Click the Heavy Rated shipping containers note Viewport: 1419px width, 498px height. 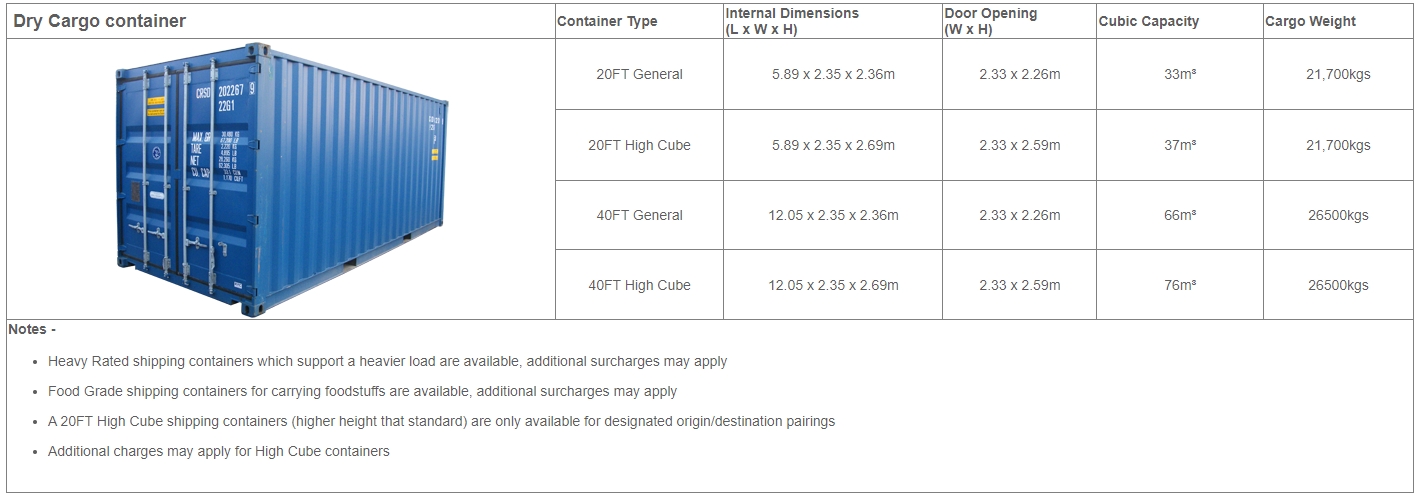click(387, 361)
